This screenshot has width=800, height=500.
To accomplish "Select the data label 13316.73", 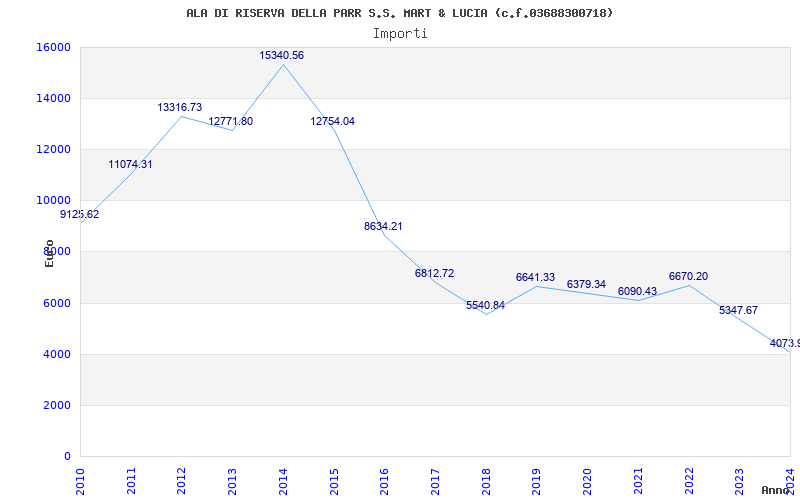I will point(180,107).
